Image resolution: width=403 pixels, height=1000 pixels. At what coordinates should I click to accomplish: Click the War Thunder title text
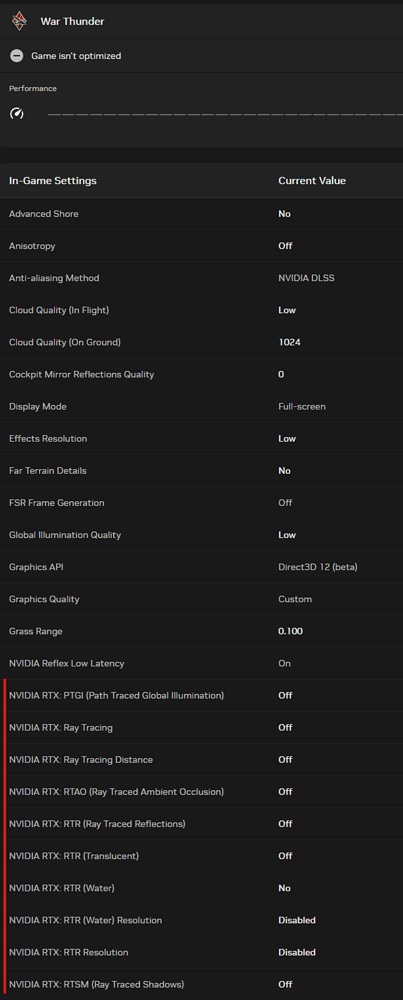(72, 21)
